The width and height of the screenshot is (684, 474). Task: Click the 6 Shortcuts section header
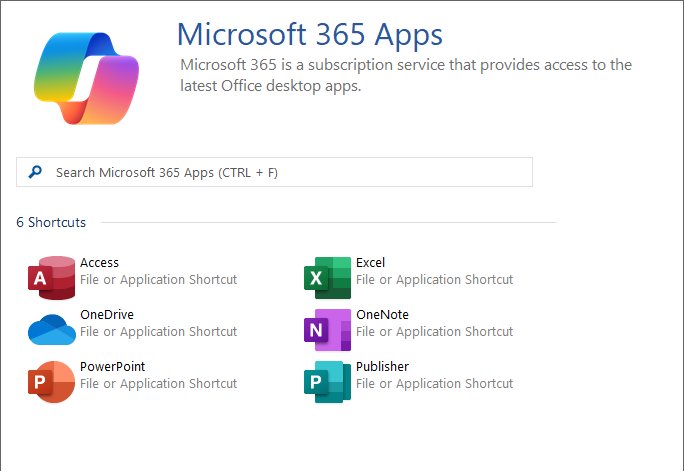[51, 222]
